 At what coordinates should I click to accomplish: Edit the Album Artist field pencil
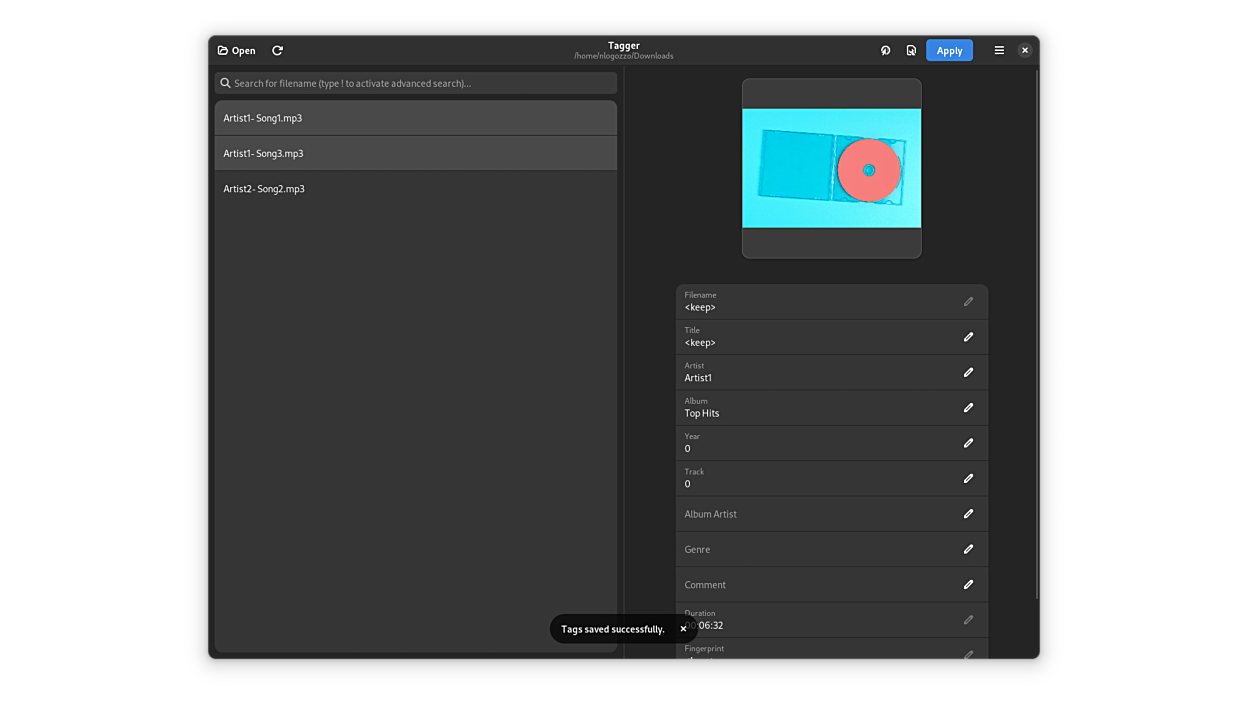[x=968, y=514]
